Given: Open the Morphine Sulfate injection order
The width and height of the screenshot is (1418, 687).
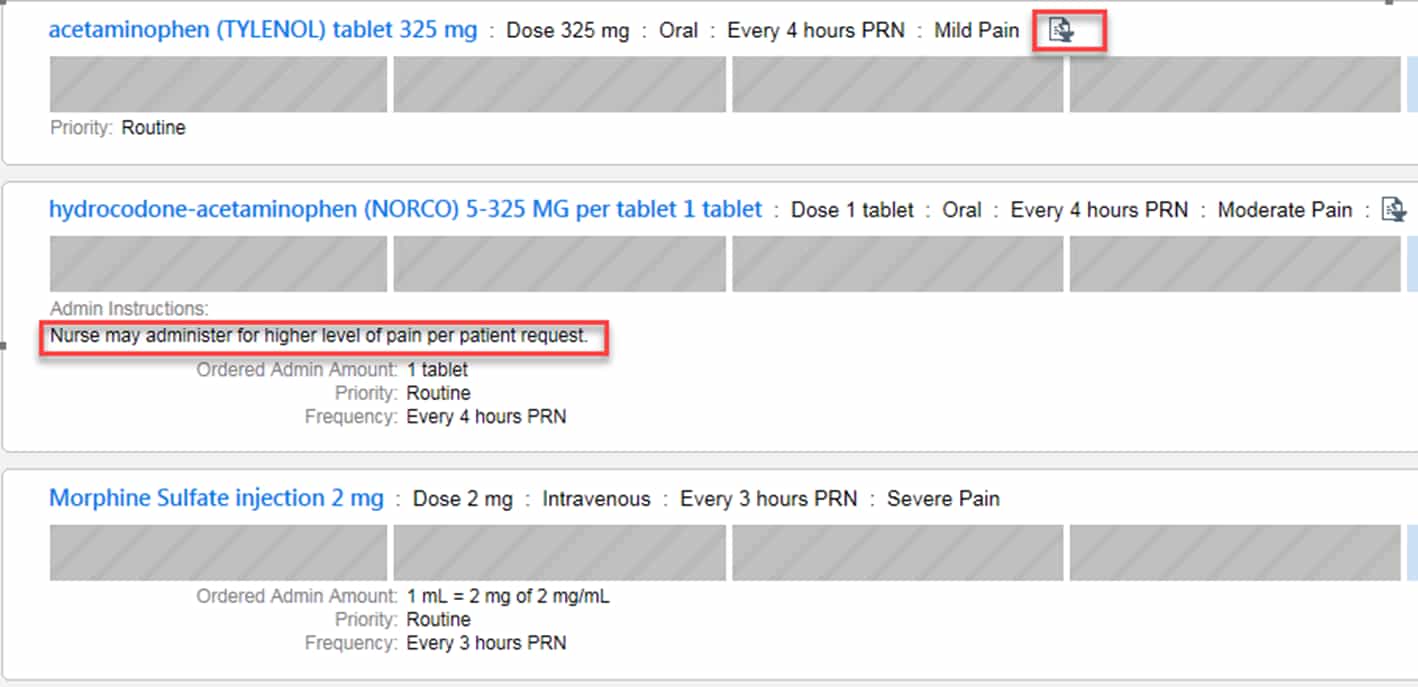Looking at the screenshot, I should coord(216,498).
